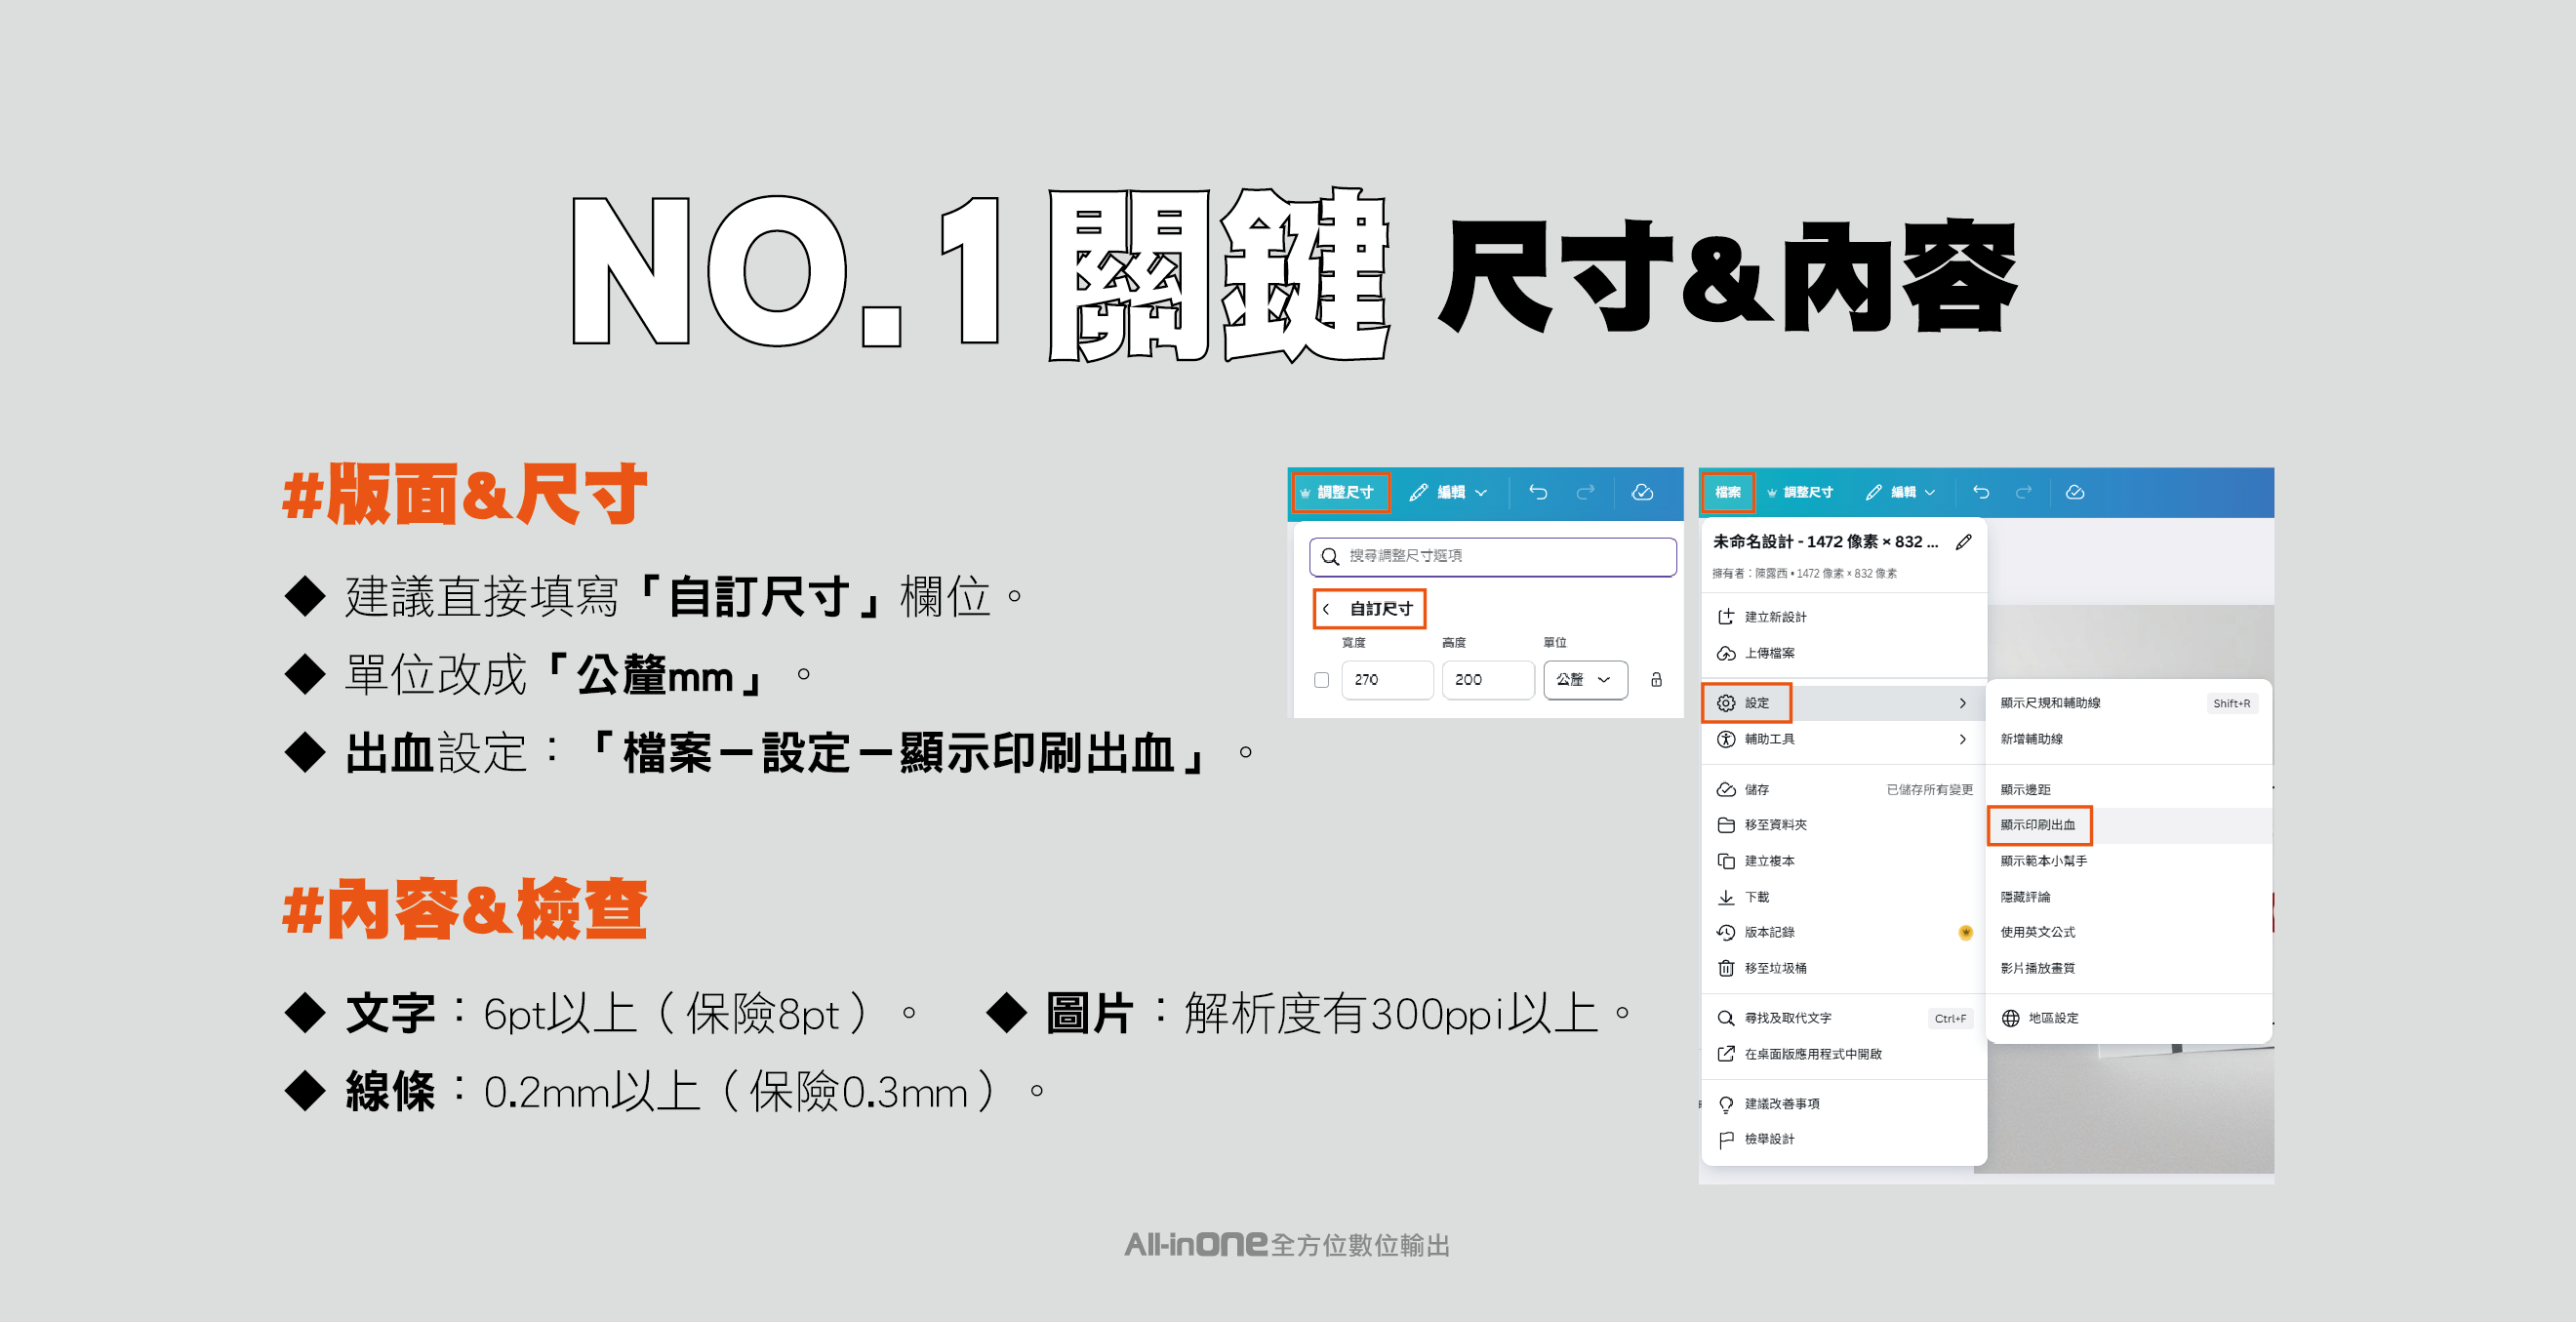Image resolution: width=2576 pixels, height=1322 pixels.
Task: Tick the checkbox beside the width field
Action: (1321, 680)
